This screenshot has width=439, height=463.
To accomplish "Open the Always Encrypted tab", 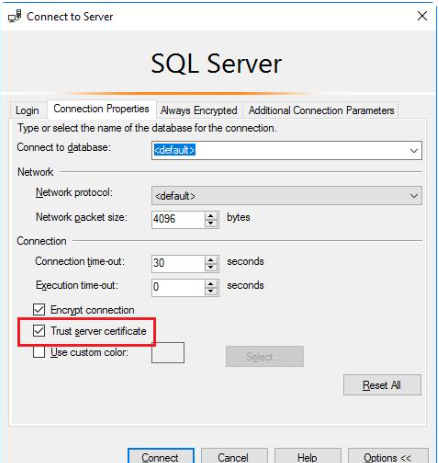I will coord(199,110).
